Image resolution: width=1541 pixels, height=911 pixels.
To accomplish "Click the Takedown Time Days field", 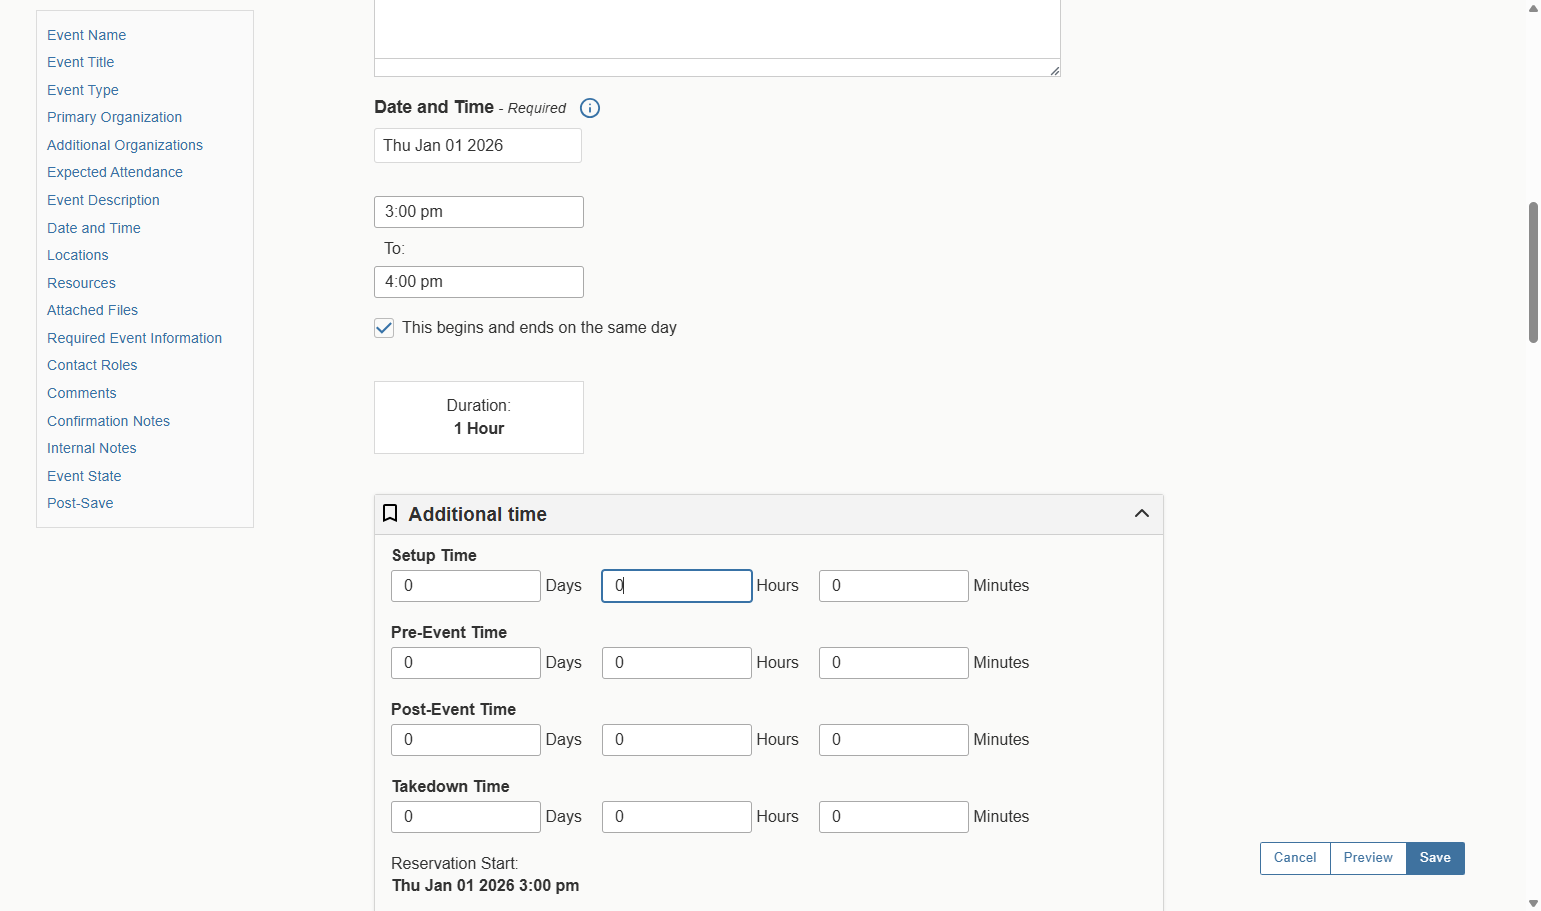I will pos(466,817).
